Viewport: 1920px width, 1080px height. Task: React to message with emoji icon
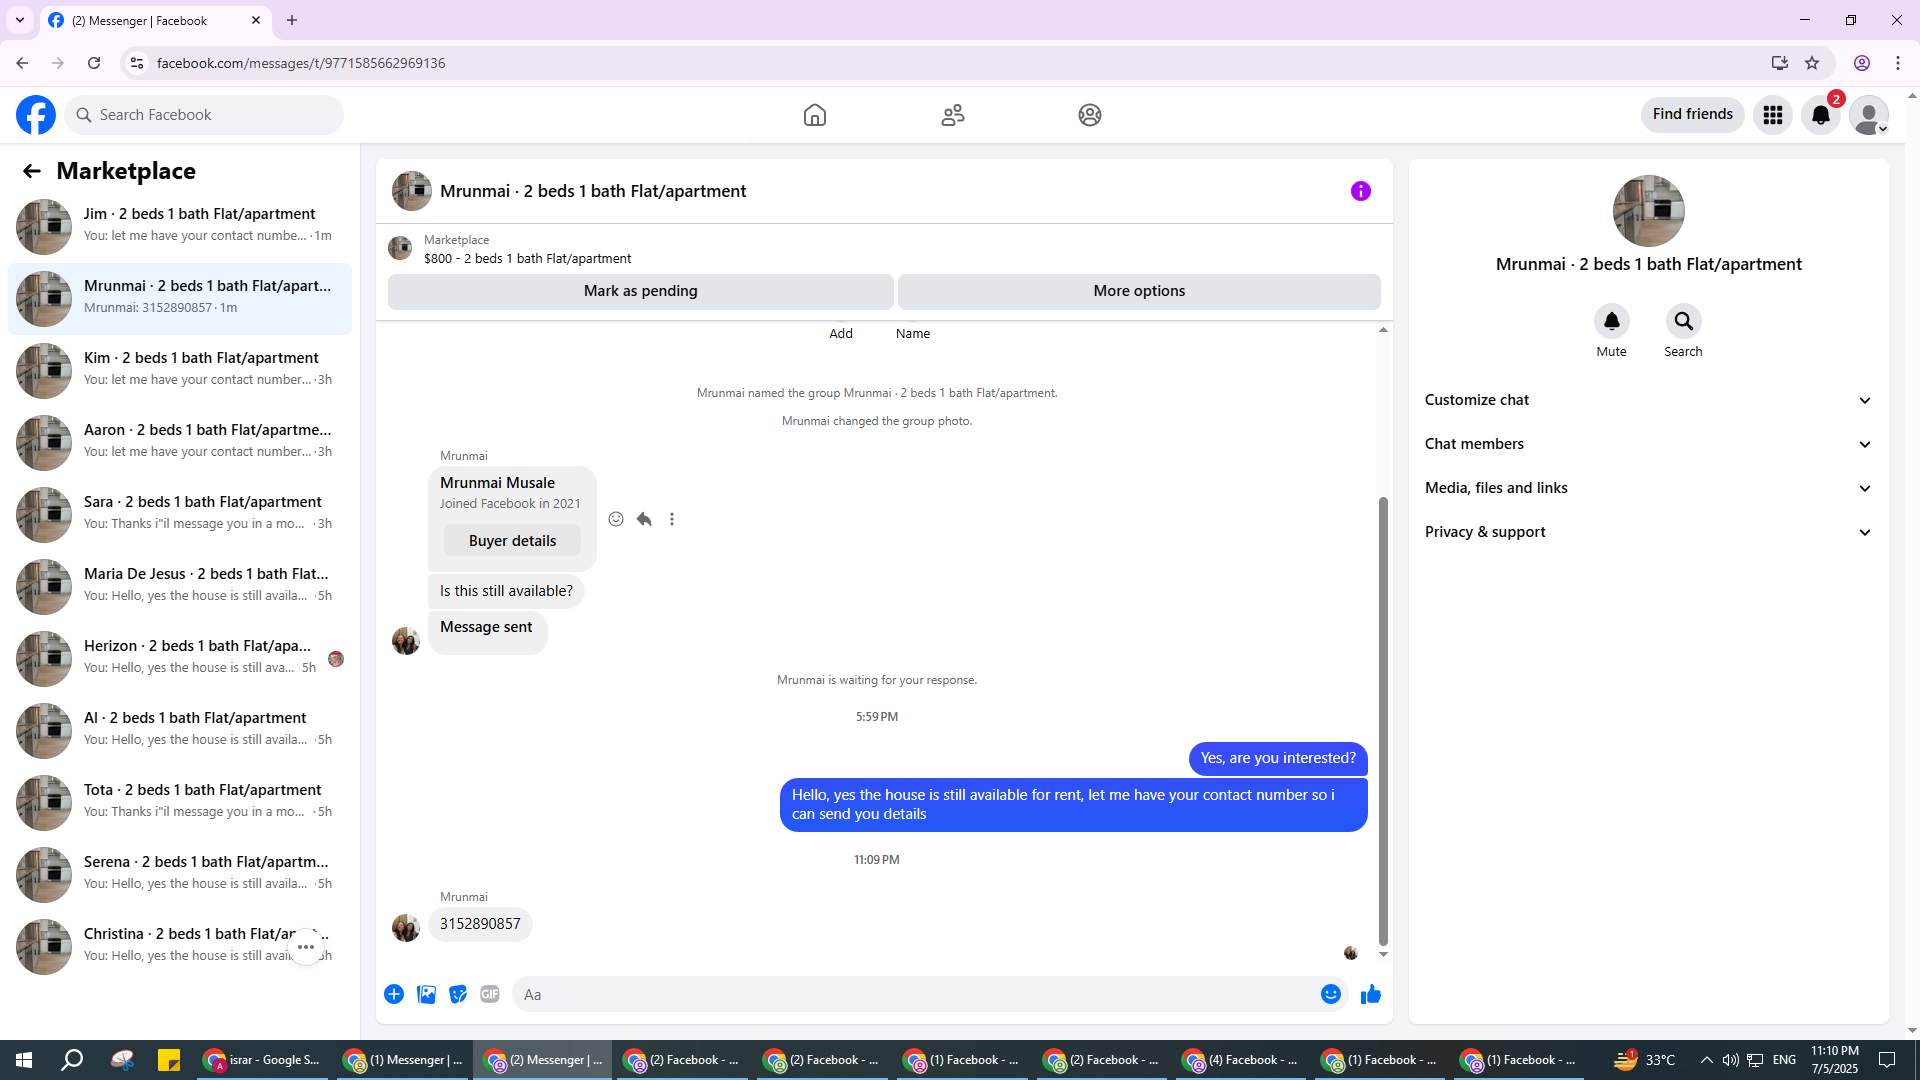click(616, 519)
